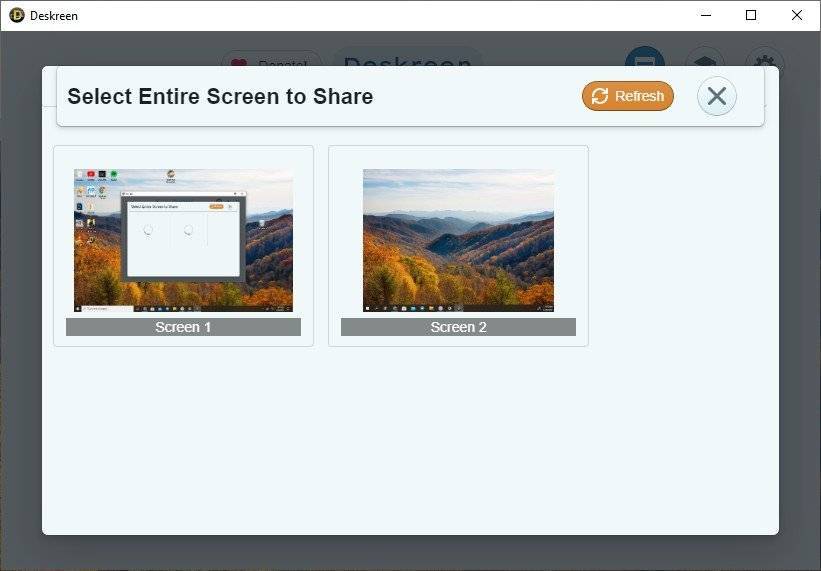Click the Deskreen app icon in title bar
The width and height of the screenshot is (821, 571).
17,15
